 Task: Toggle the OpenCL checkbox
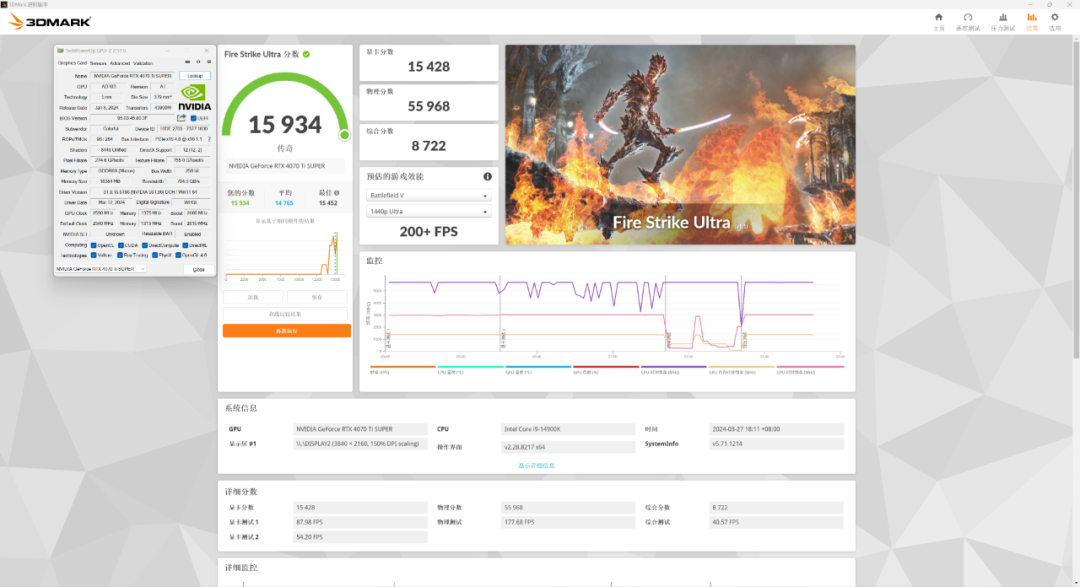pos(94,245)
